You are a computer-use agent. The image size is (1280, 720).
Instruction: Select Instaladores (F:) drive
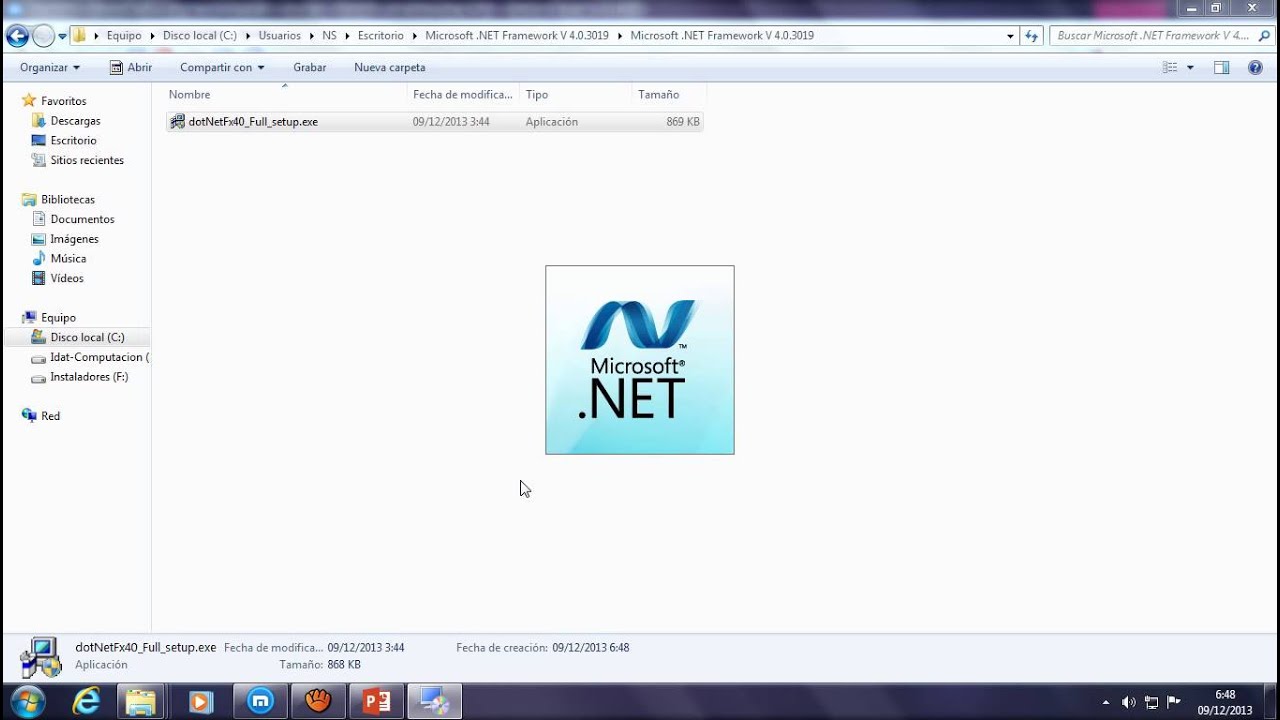(x=89, y=377)
